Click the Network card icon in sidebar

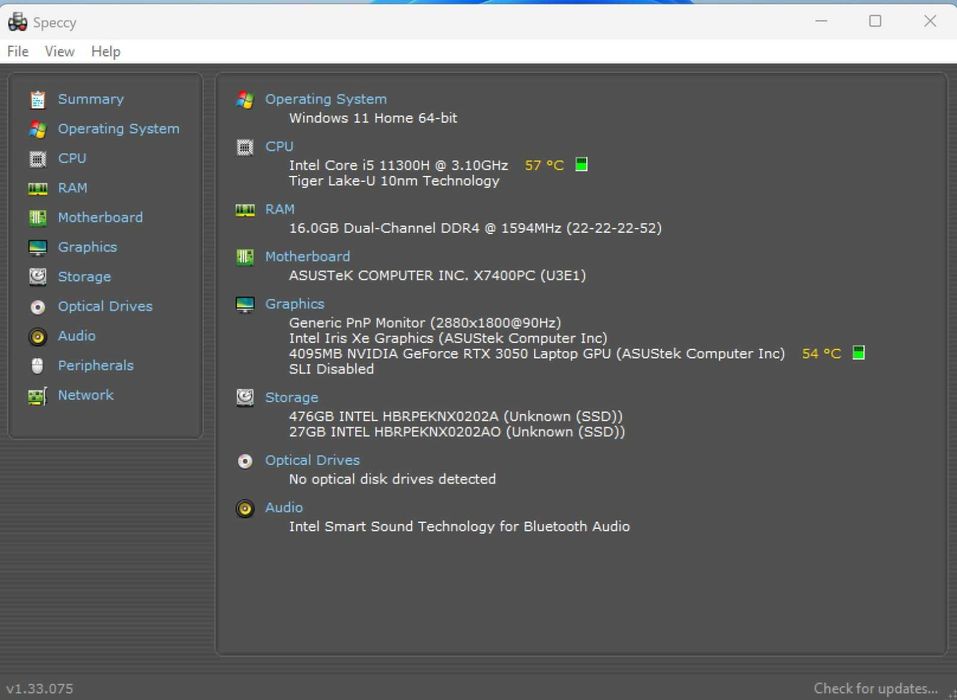37,396
